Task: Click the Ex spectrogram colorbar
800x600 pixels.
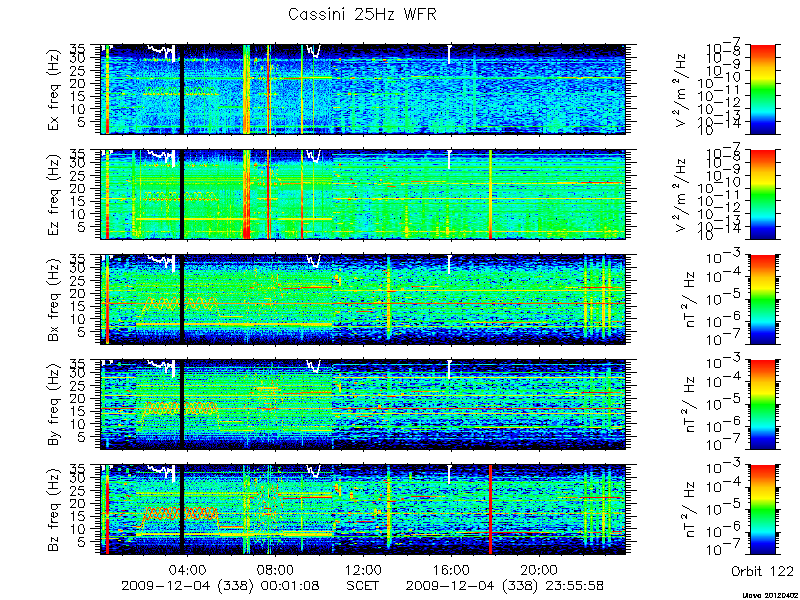Action: [762, 89]
